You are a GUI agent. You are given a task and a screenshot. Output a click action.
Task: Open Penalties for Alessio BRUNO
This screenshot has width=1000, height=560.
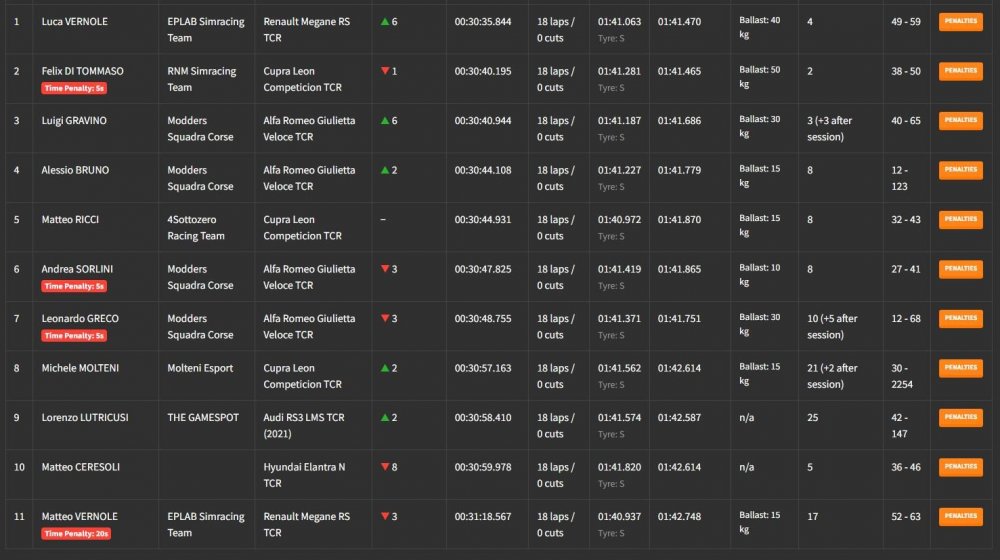[x=960, y=170]
